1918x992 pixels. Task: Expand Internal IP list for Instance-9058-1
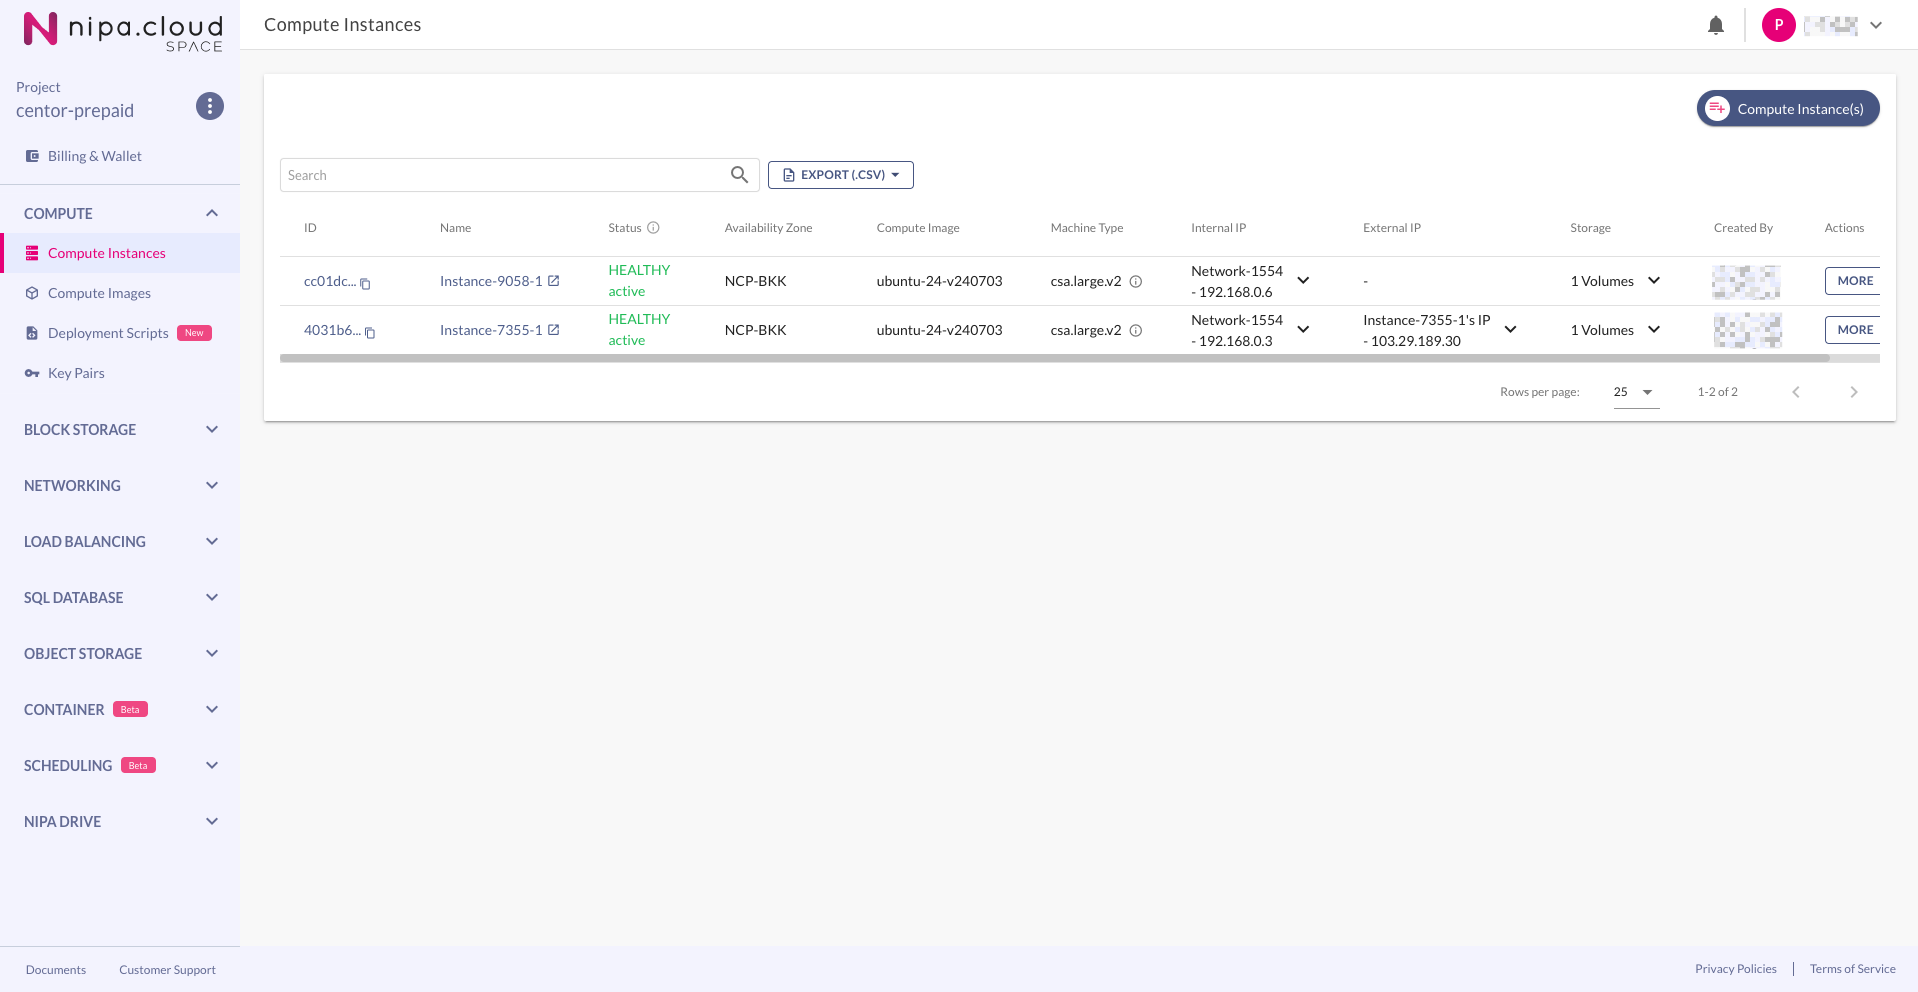tap(1303, 281)
